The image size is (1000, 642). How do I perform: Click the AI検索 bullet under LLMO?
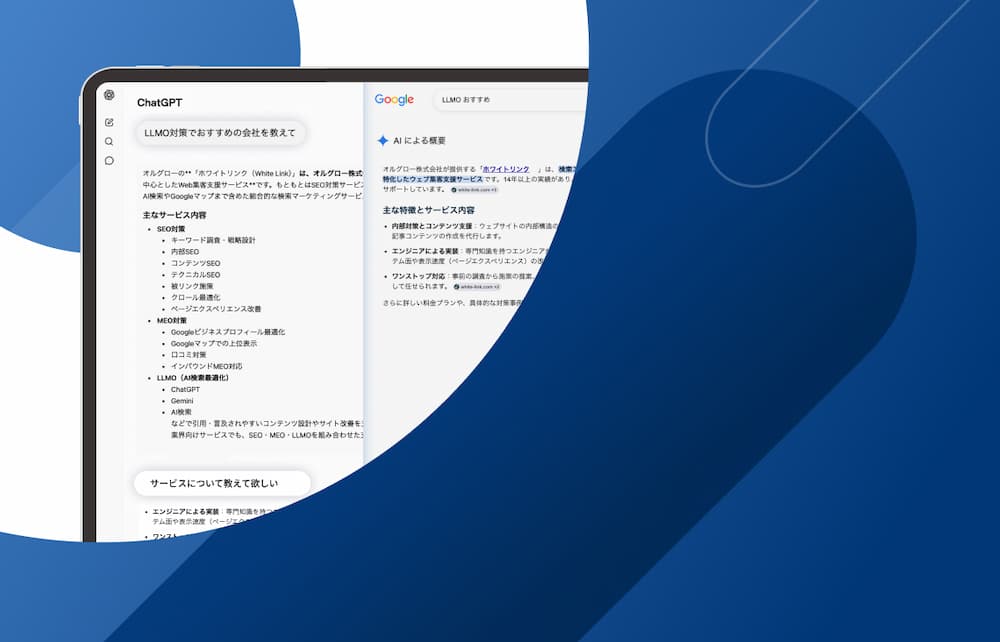pos(180,412)
